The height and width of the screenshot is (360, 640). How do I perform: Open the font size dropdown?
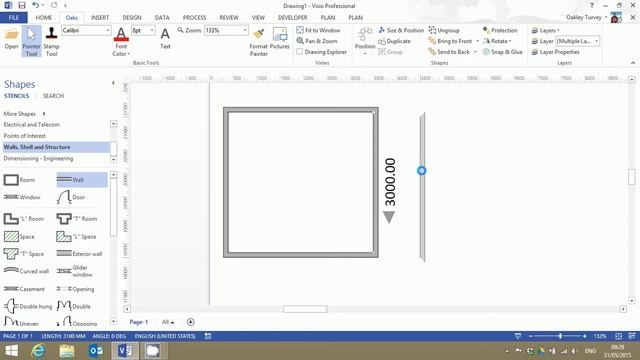[x=152, y=31]
